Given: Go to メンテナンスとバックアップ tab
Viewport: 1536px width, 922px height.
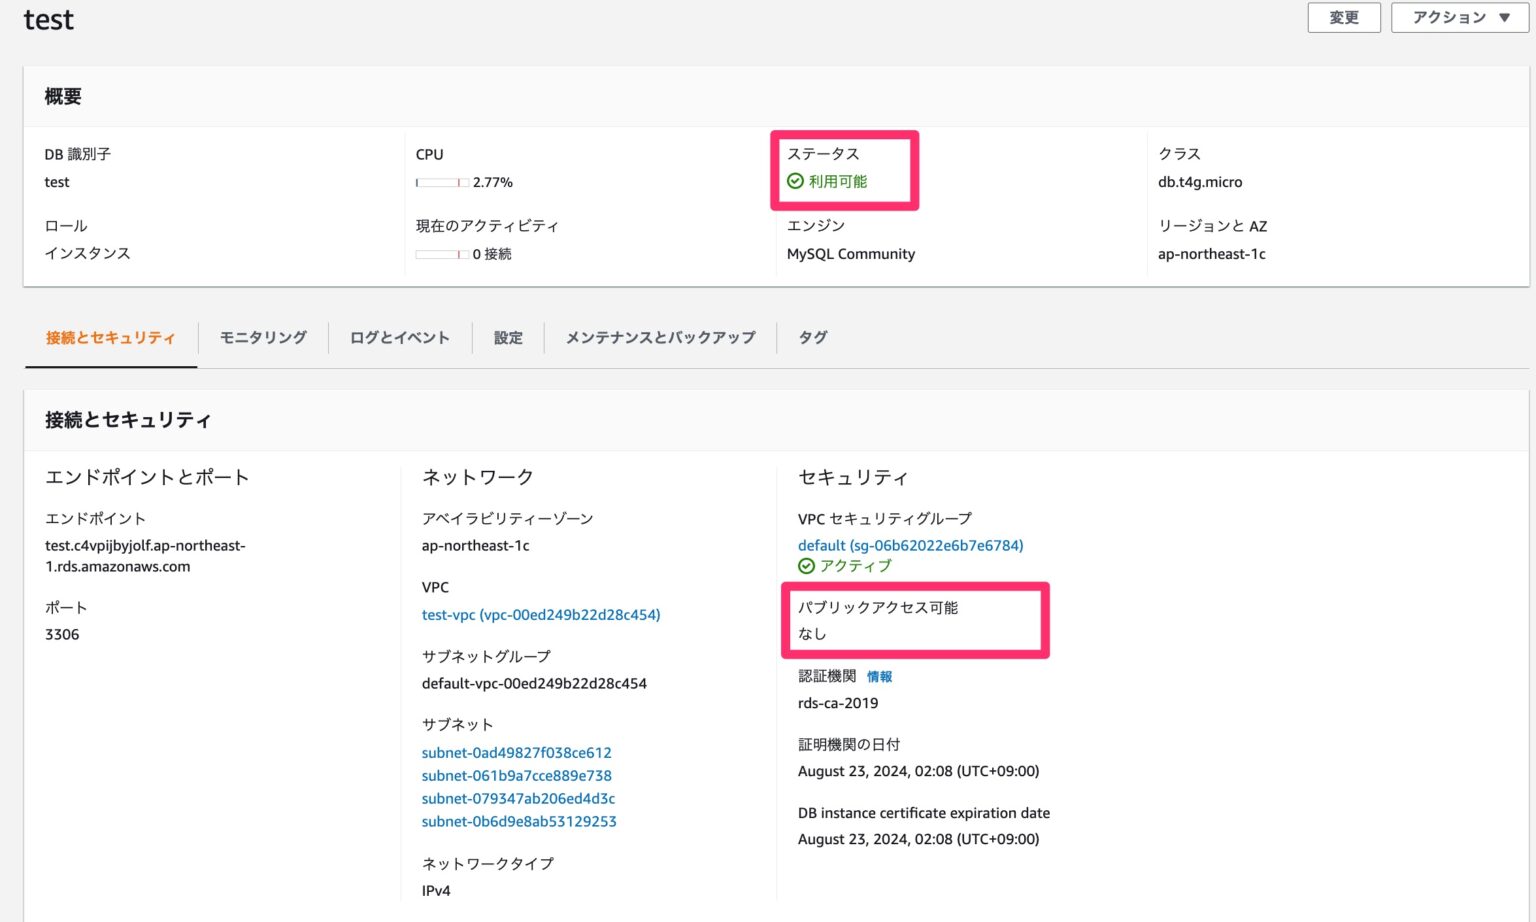Looking at the screenshot, I should point(660,338).
